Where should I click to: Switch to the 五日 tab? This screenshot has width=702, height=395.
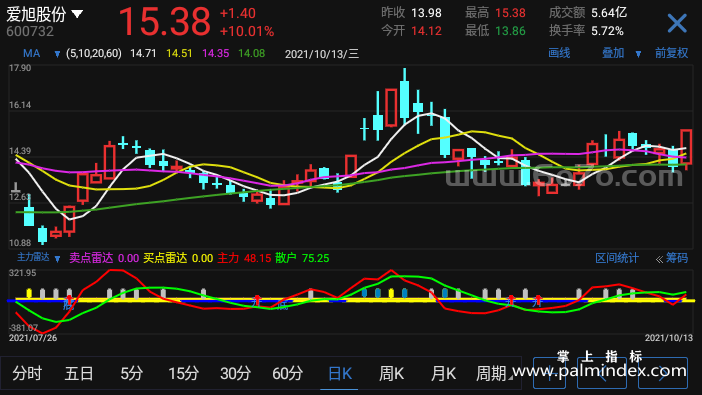coord(79,373)
